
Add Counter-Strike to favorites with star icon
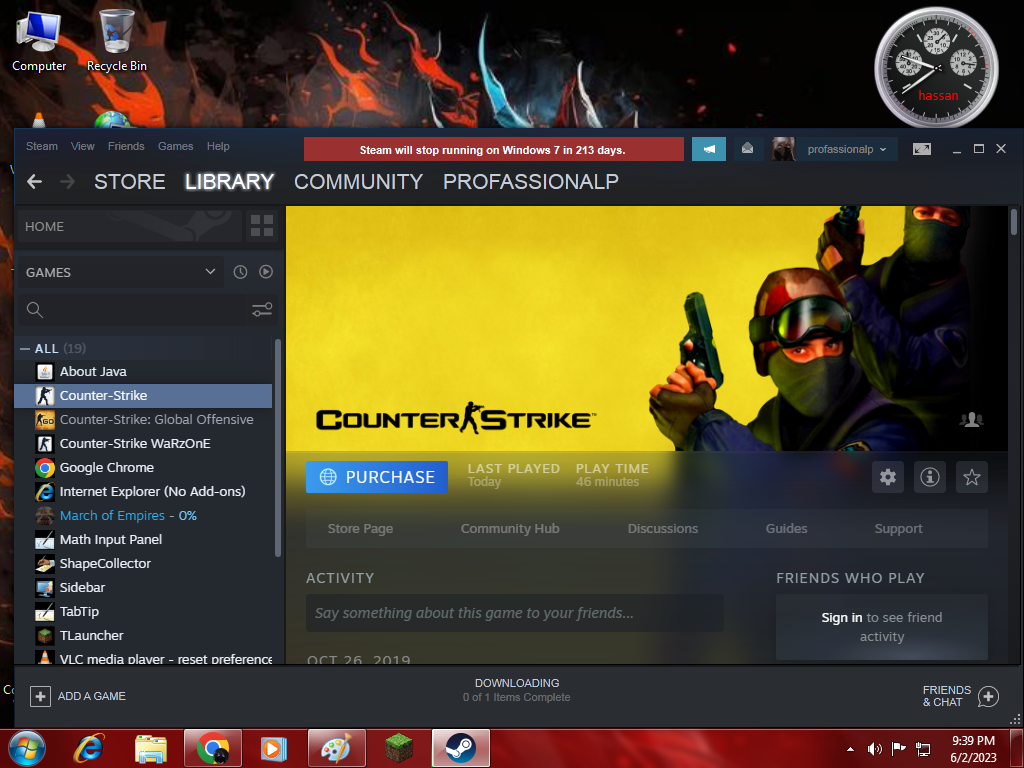coord(971,477)
